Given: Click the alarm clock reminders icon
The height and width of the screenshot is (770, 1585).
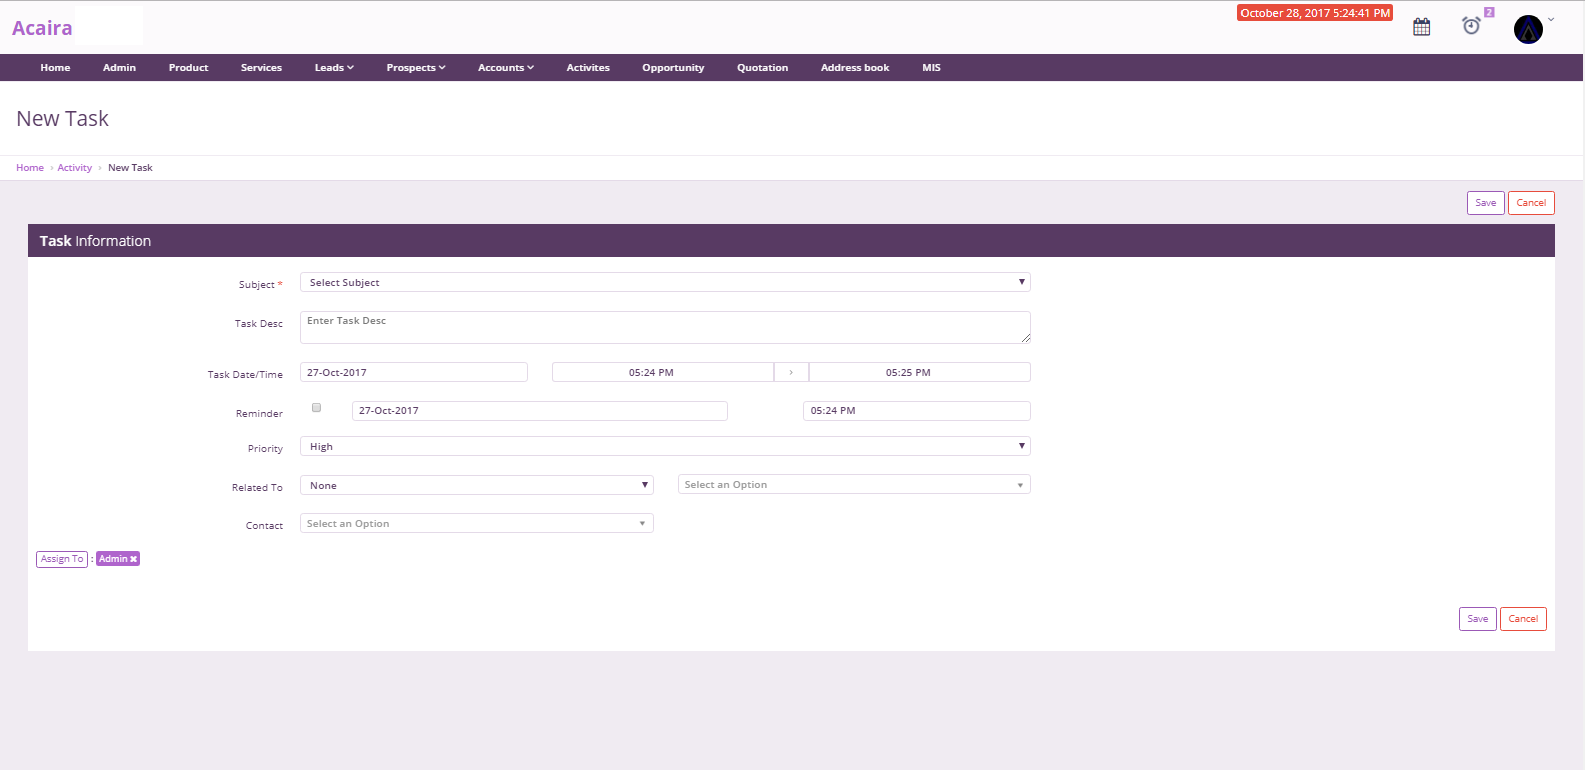Looking at the screenshot, I should point(1471,26).
